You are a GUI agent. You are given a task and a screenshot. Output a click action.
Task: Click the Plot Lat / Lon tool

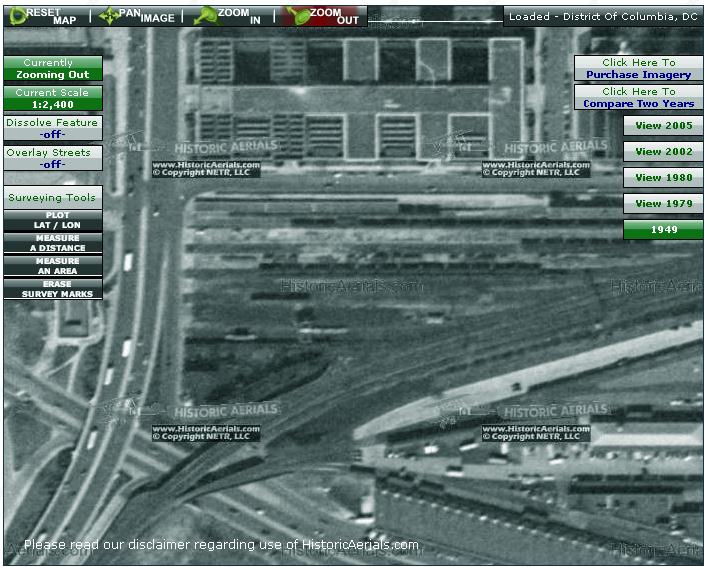pos(52,220)
